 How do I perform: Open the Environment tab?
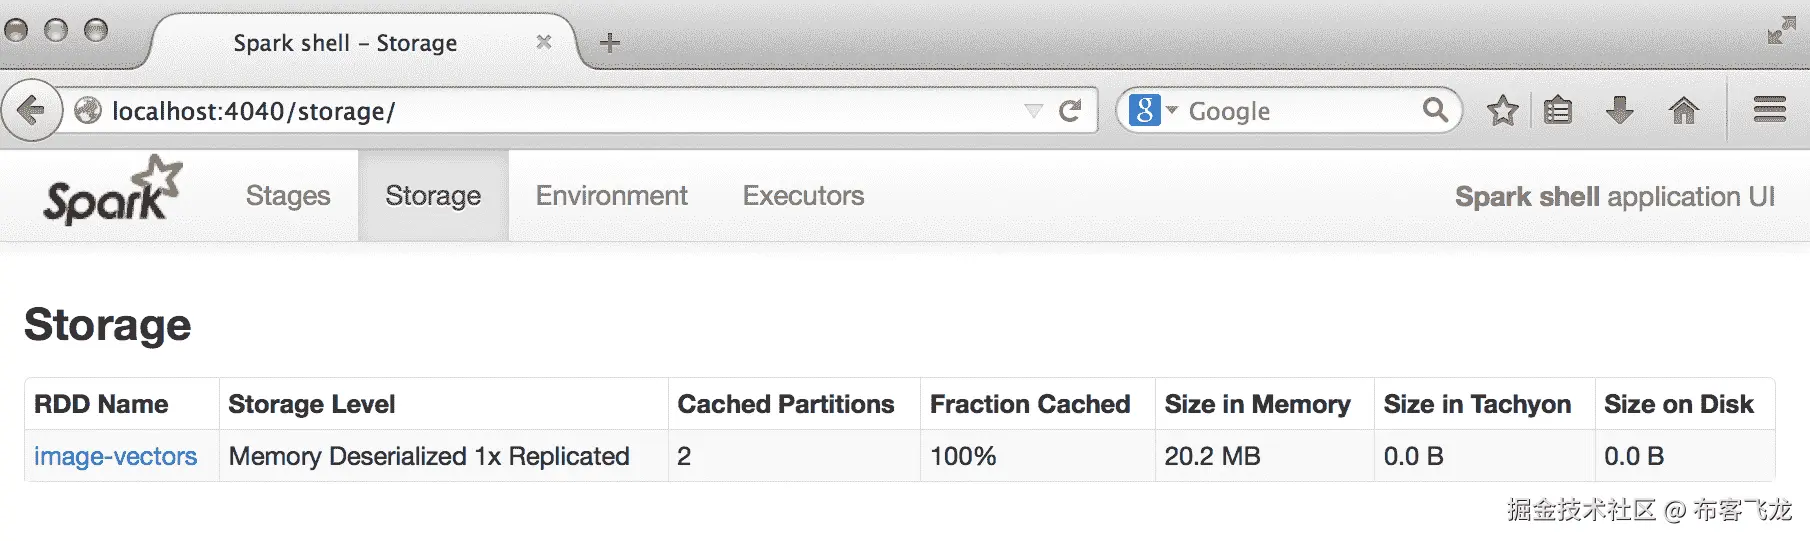click(x=611, y=196)
